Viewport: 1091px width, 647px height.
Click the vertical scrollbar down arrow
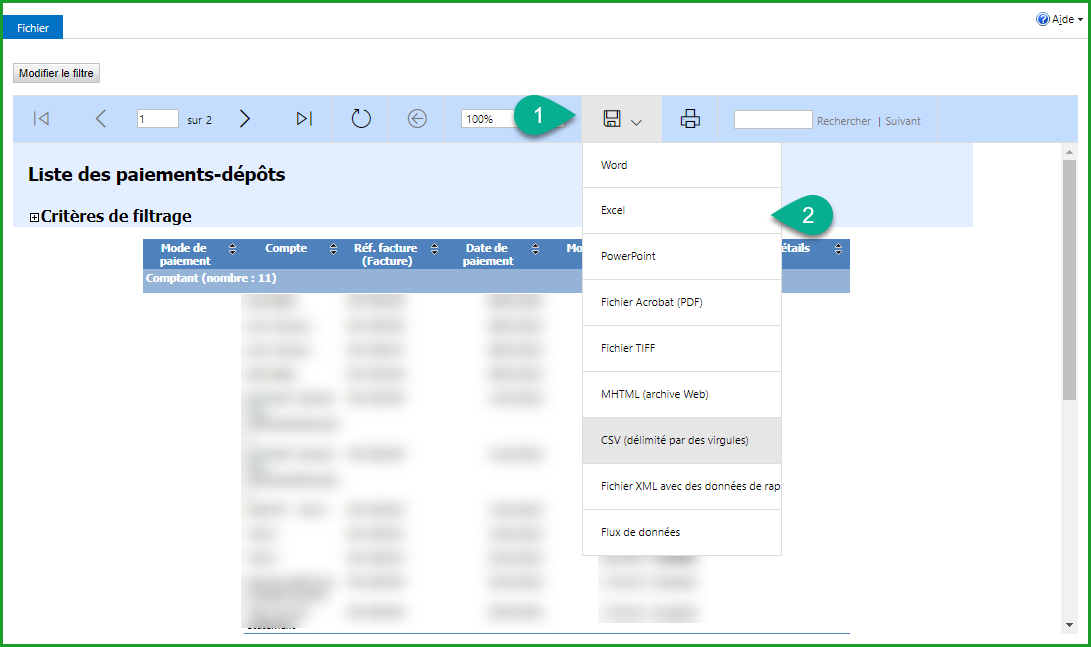(1069, 625)
